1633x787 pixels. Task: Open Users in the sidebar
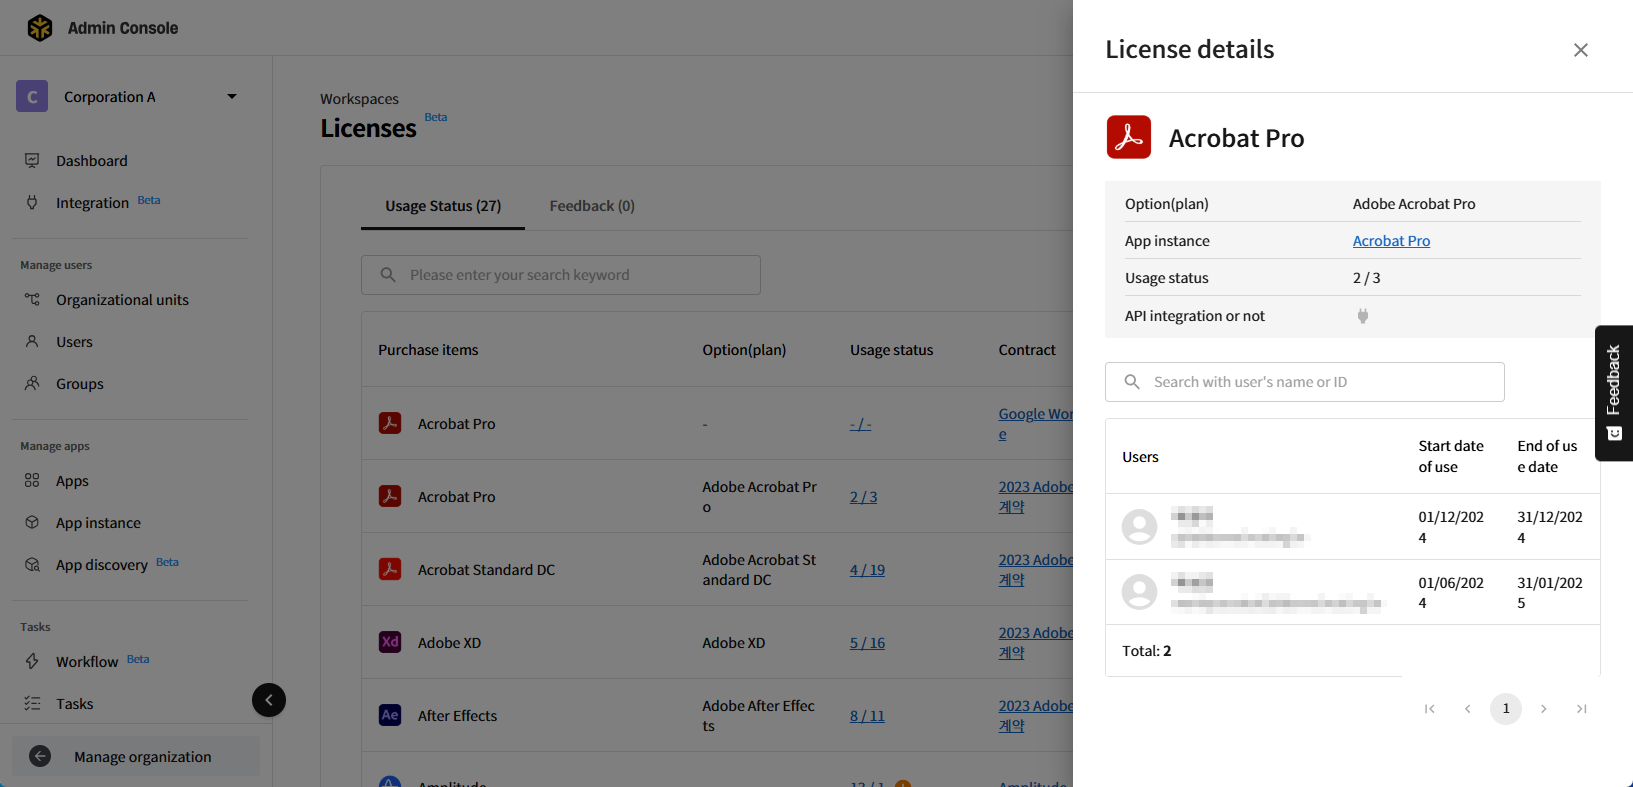pos(74,342)
